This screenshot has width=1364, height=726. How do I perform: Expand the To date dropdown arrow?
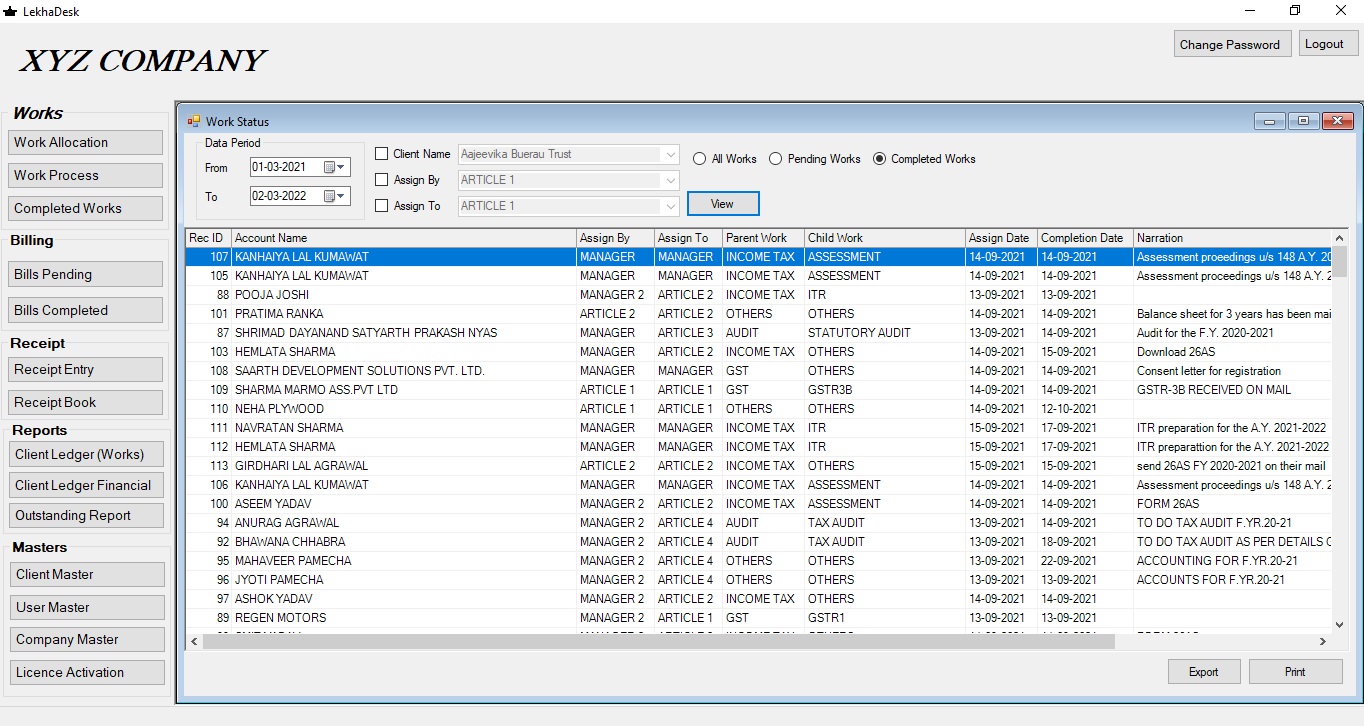[x=342, y=196]
